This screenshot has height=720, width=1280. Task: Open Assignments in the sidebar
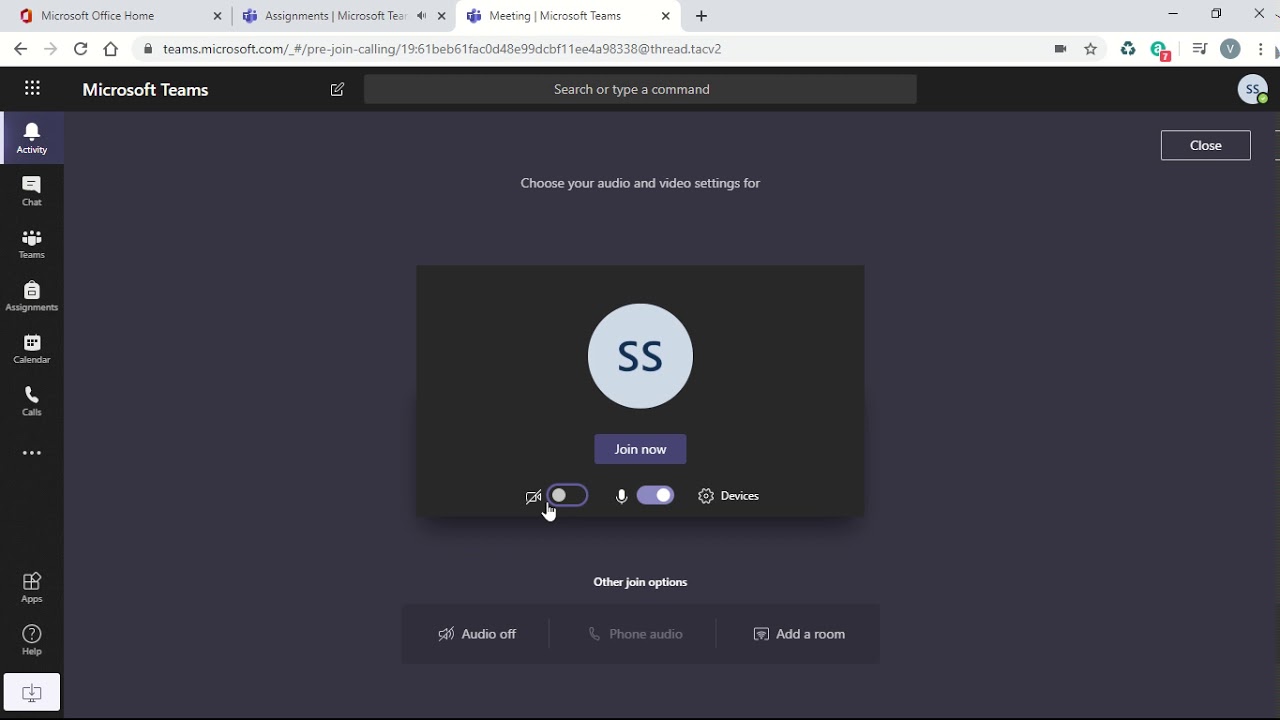pyautogui.click(x=32, y=296)
